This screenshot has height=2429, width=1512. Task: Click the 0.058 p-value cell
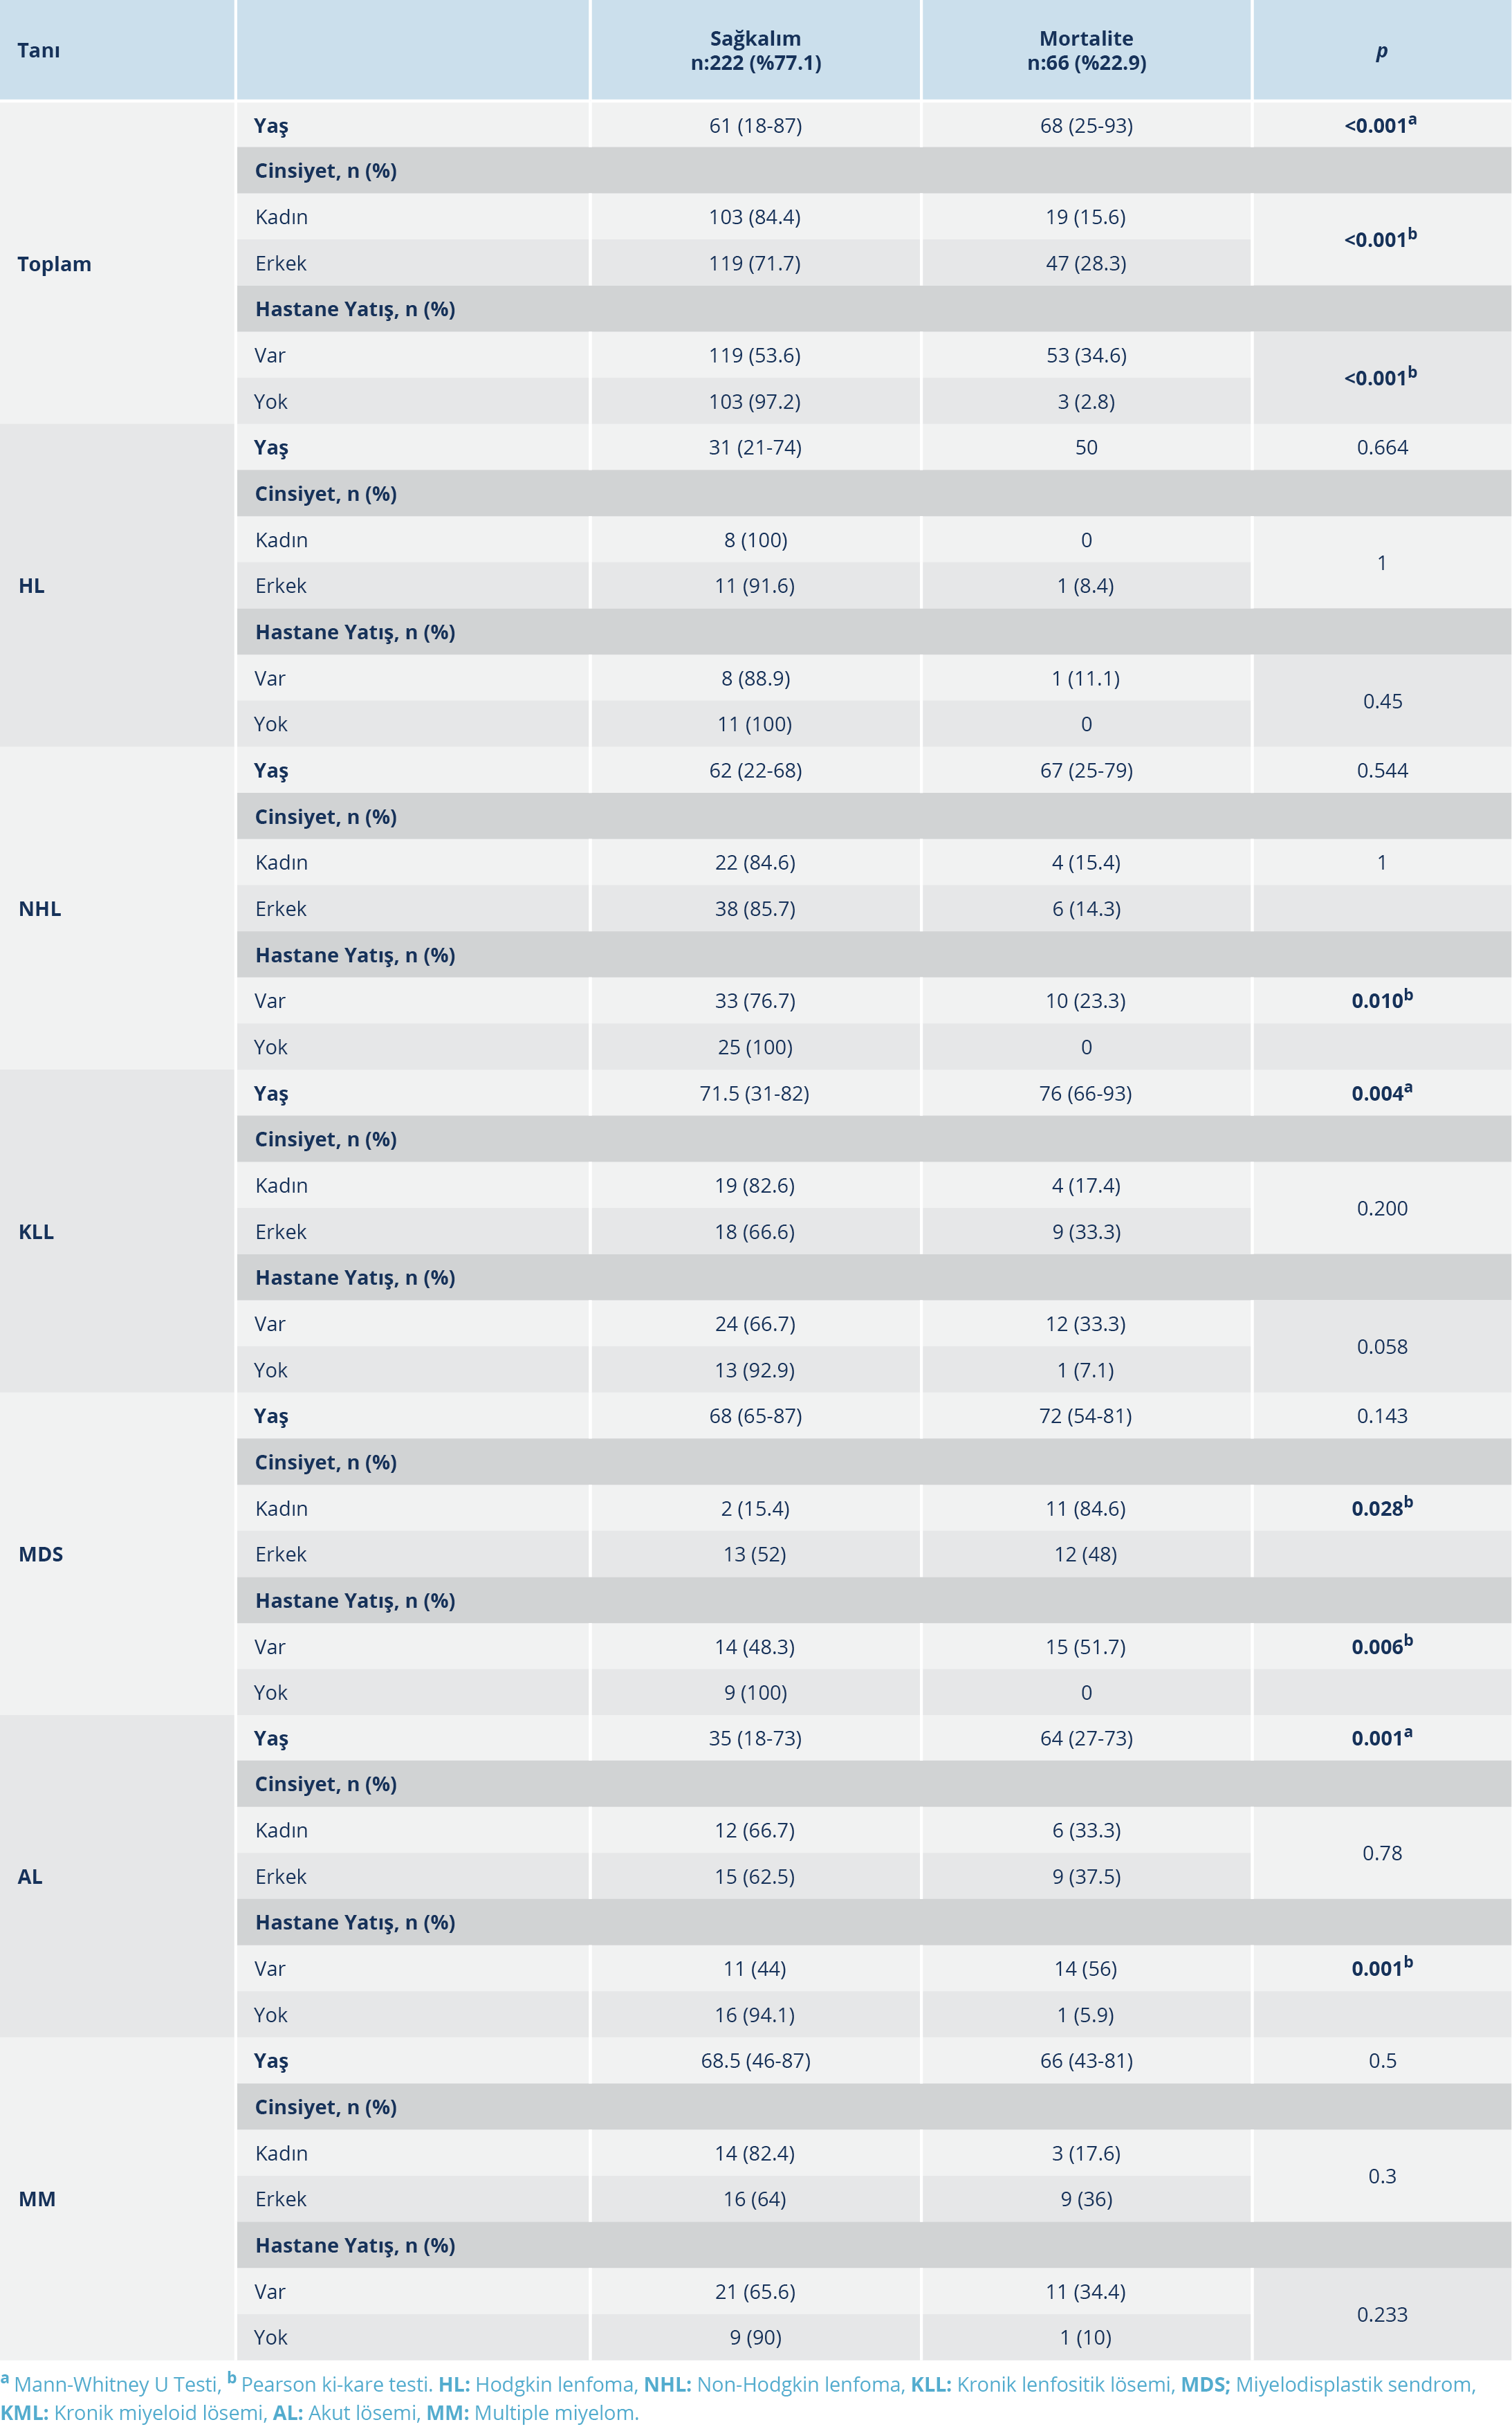[1382, 1347]
